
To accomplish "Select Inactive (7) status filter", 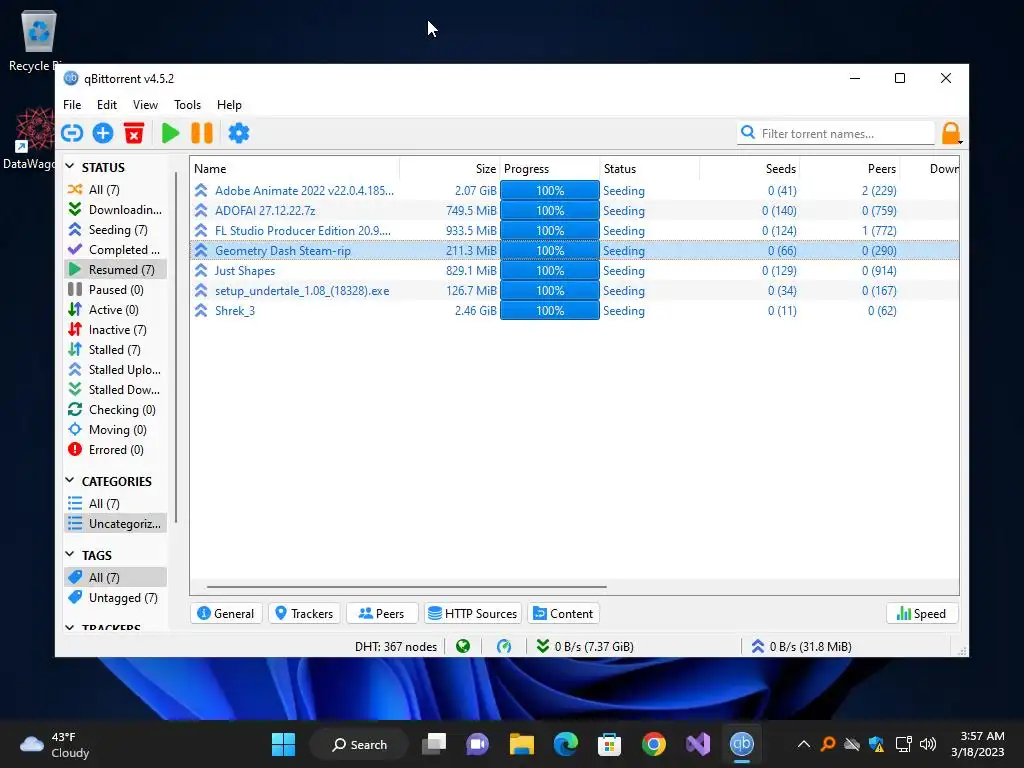I will [x=116, y=330].
